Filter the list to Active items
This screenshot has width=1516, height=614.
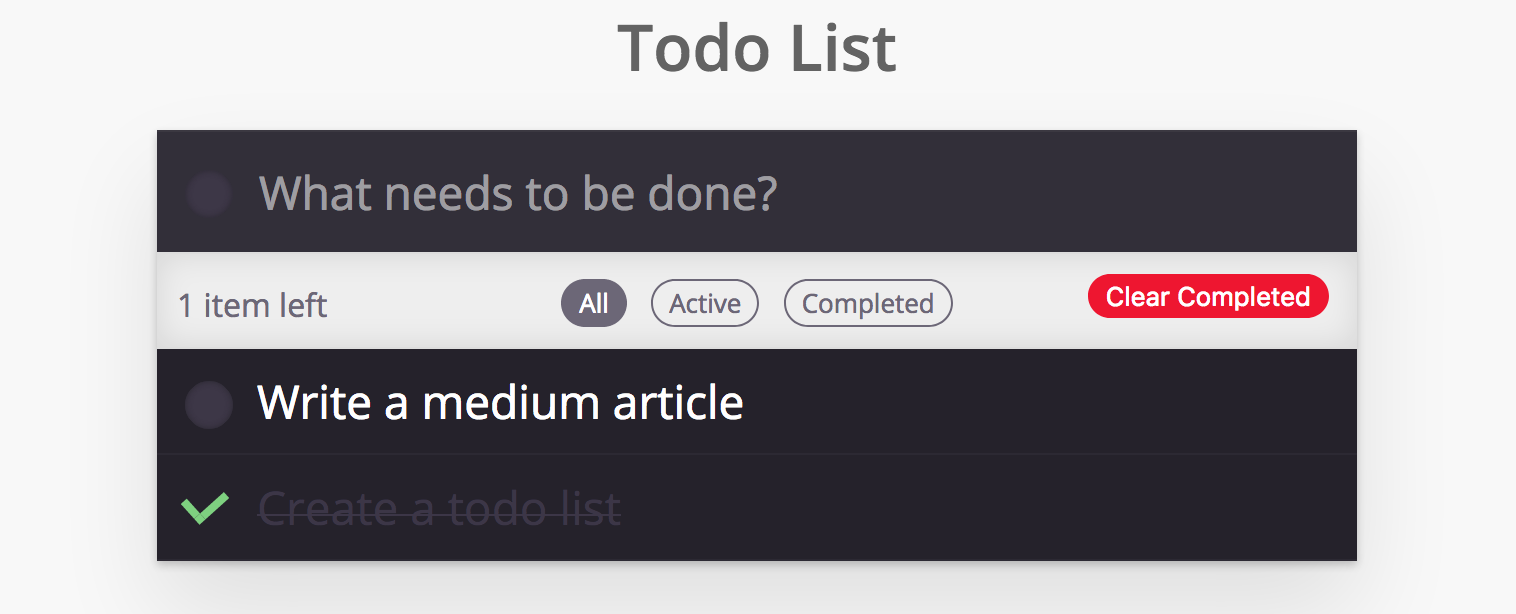coord(705,303)
